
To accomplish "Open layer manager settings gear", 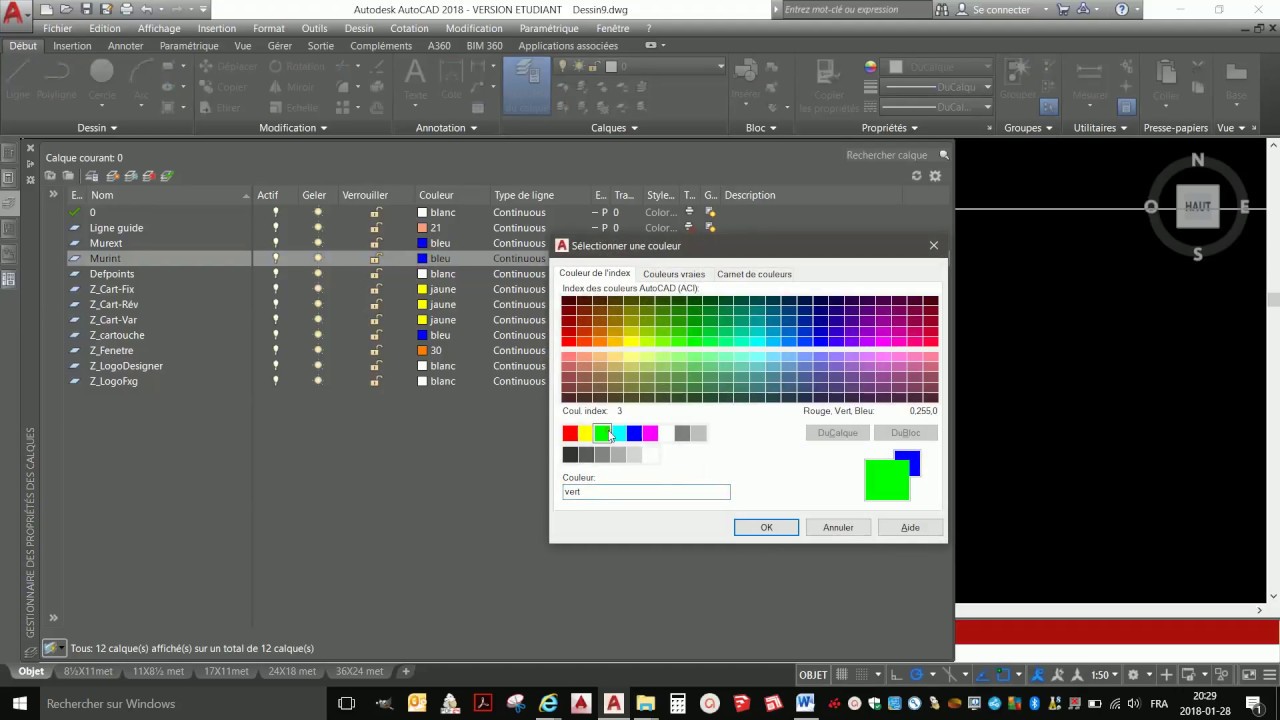I will point(935,176).
